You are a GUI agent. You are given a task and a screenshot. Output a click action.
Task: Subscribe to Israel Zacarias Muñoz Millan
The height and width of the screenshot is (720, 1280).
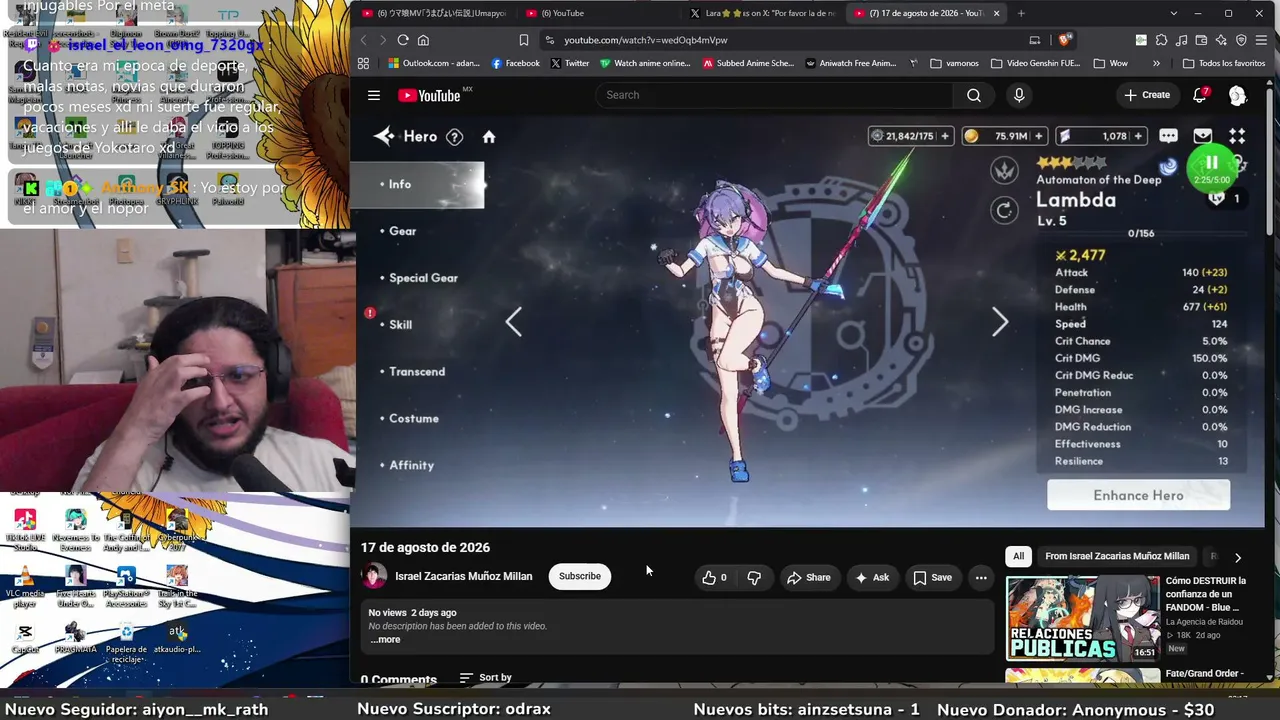(x=580, y=577)
